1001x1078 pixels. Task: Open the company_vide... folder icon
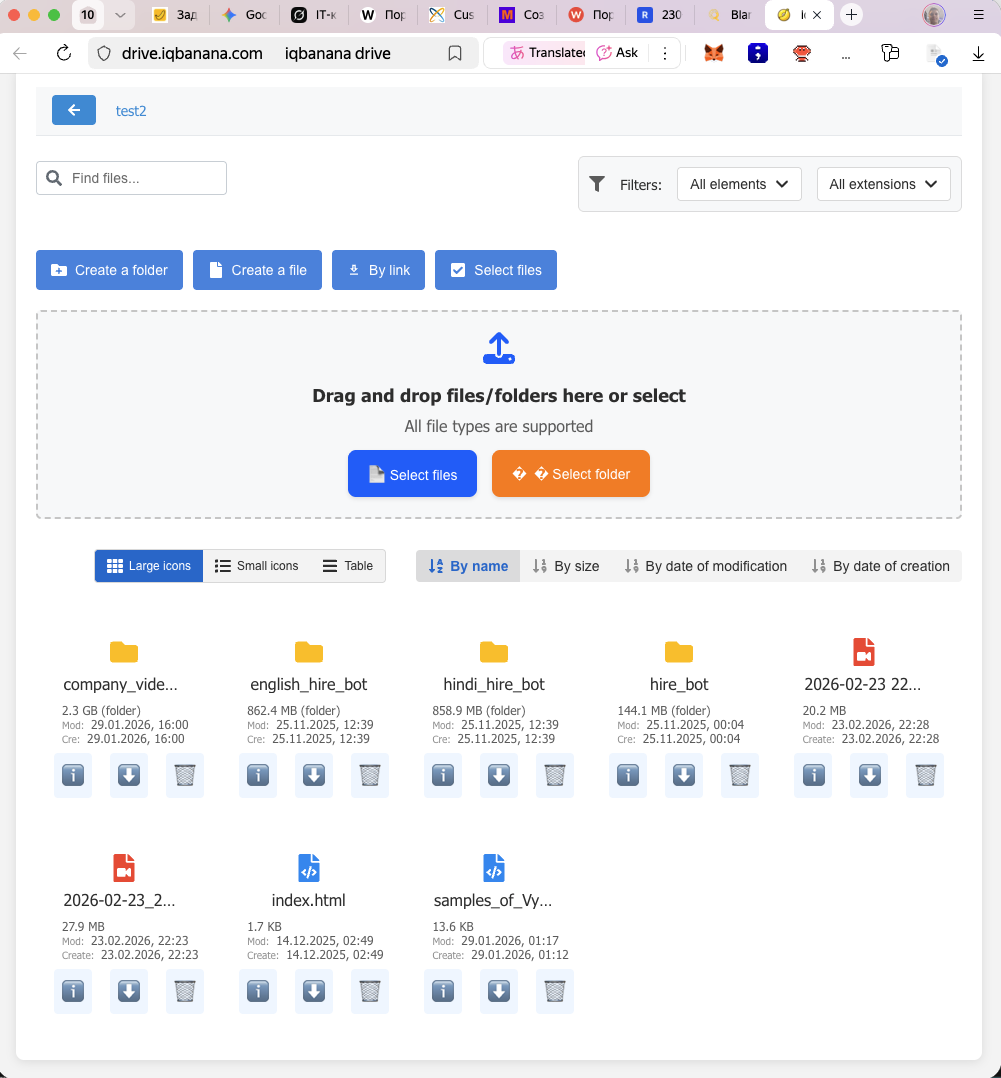tap(124, 652)
